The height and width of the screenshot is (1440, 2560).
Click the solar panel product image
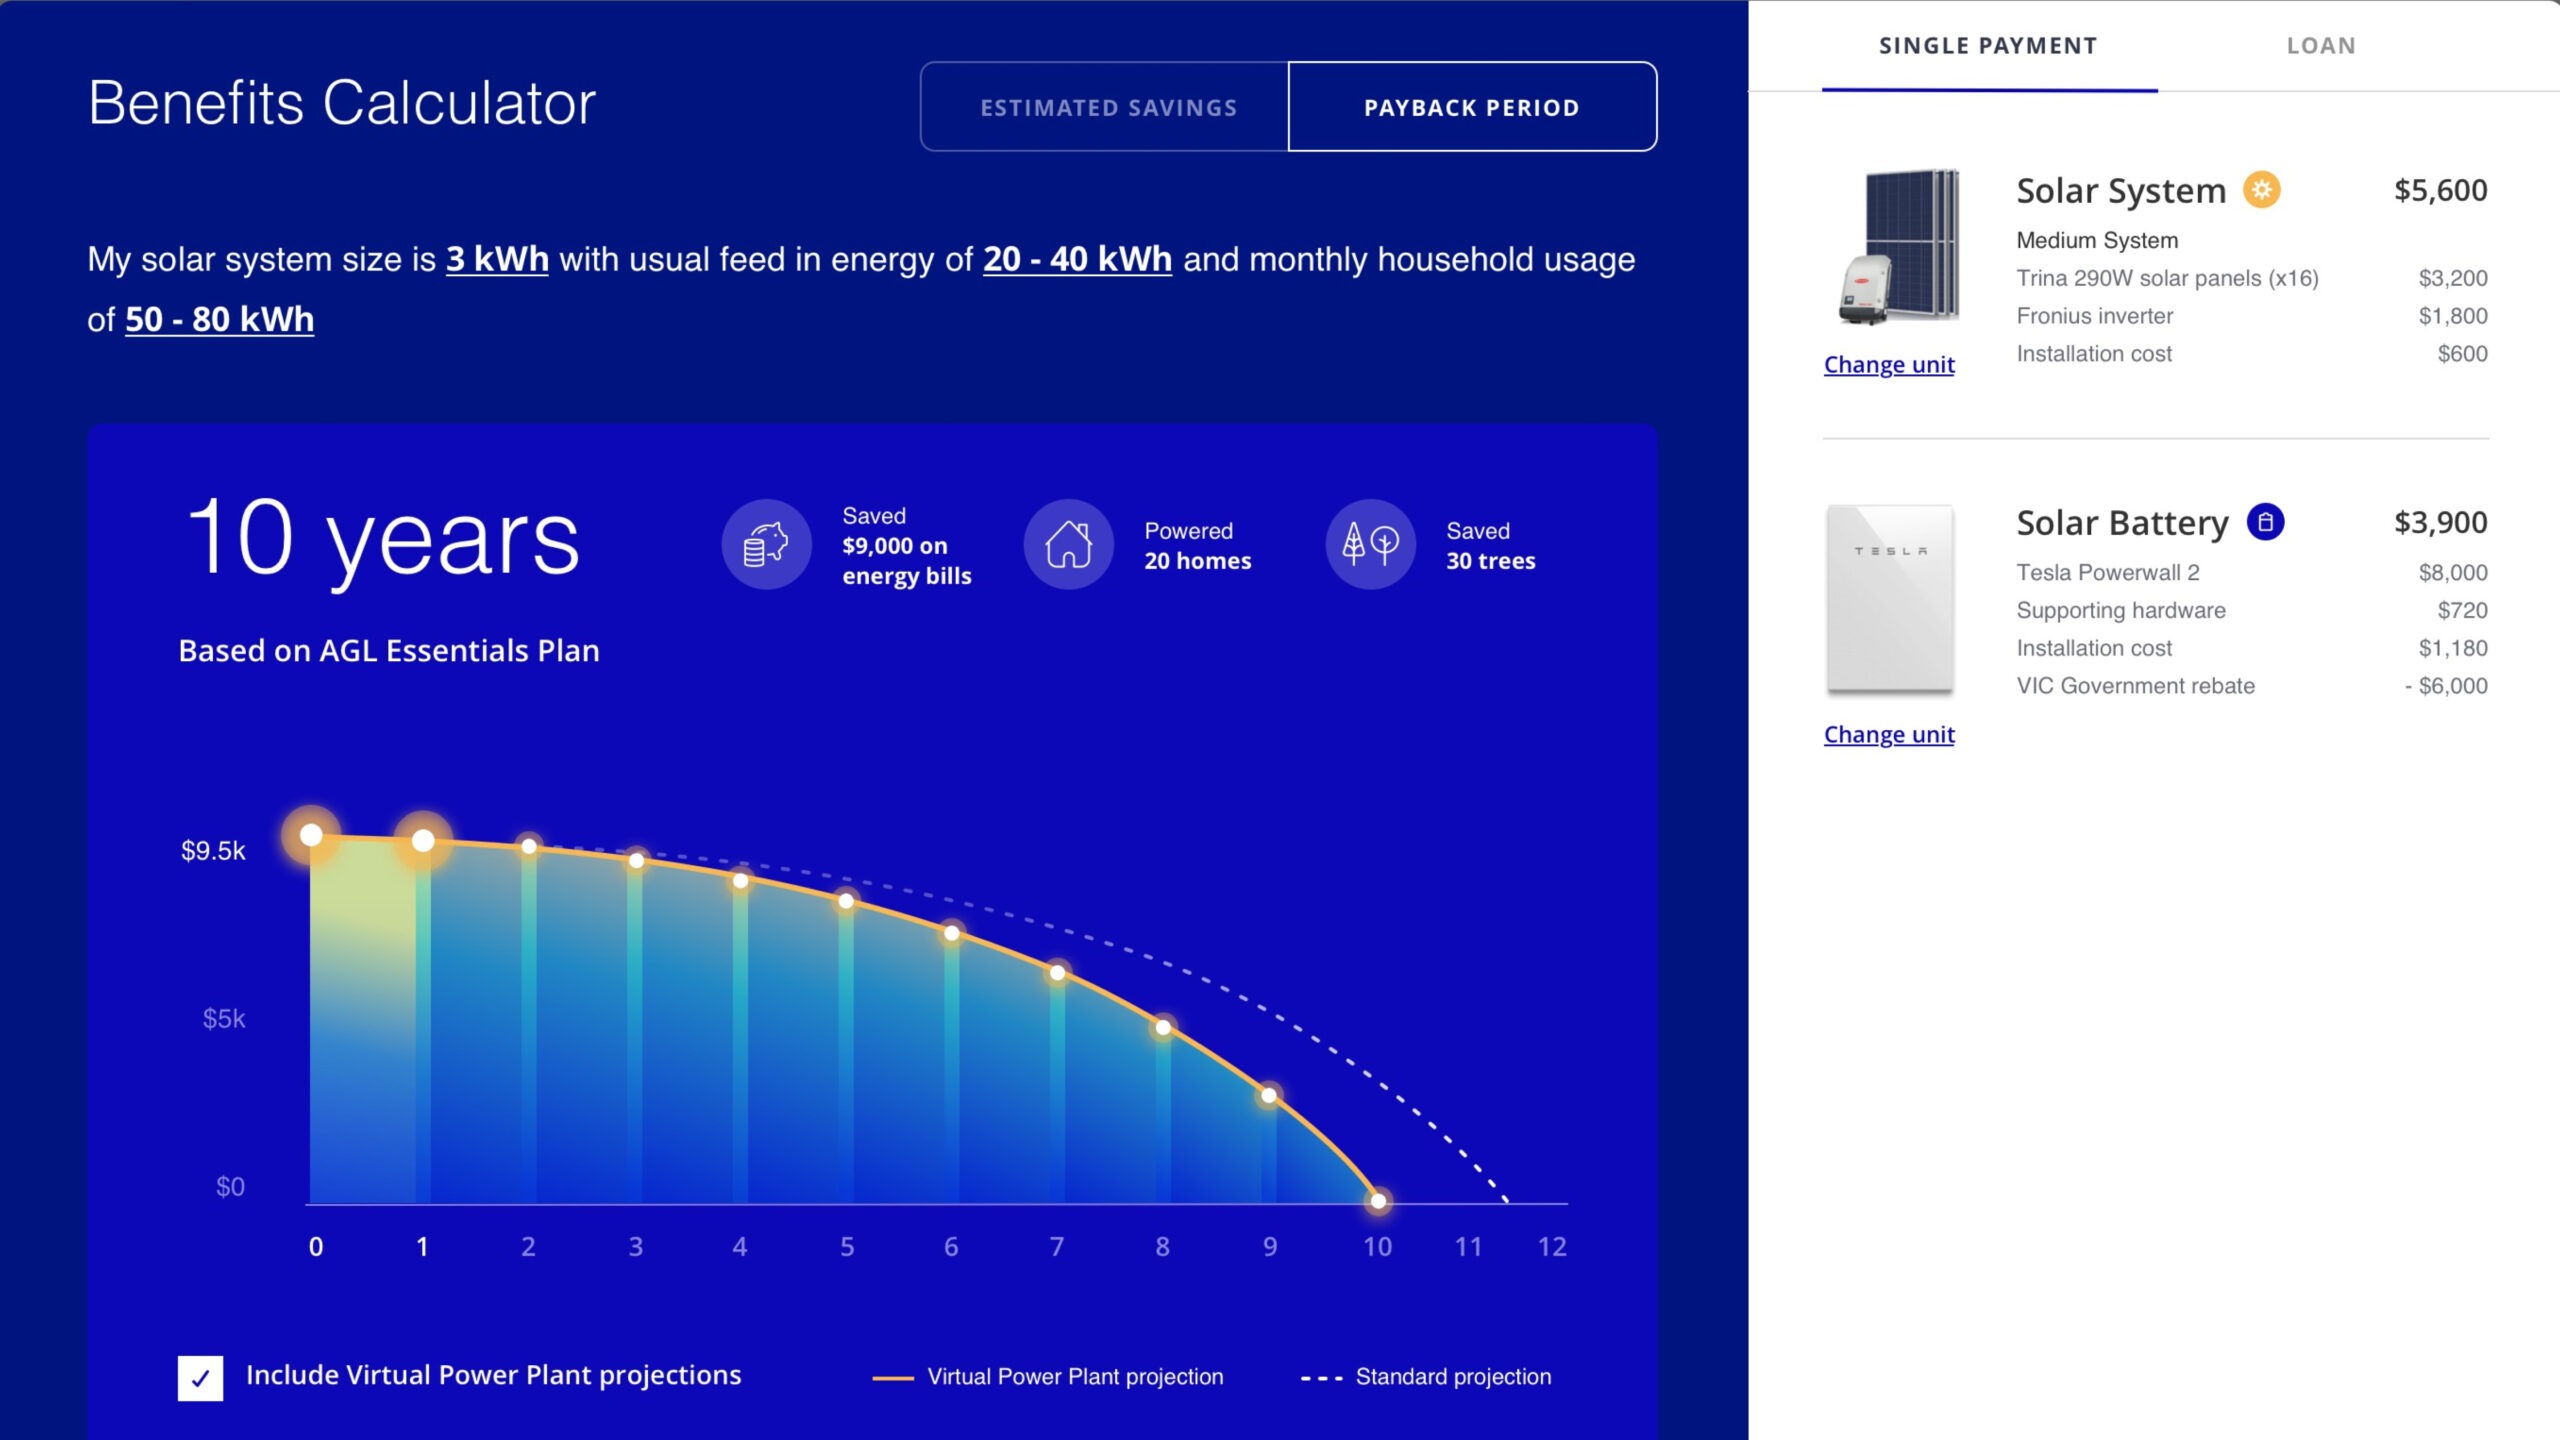click(1899, 247)
